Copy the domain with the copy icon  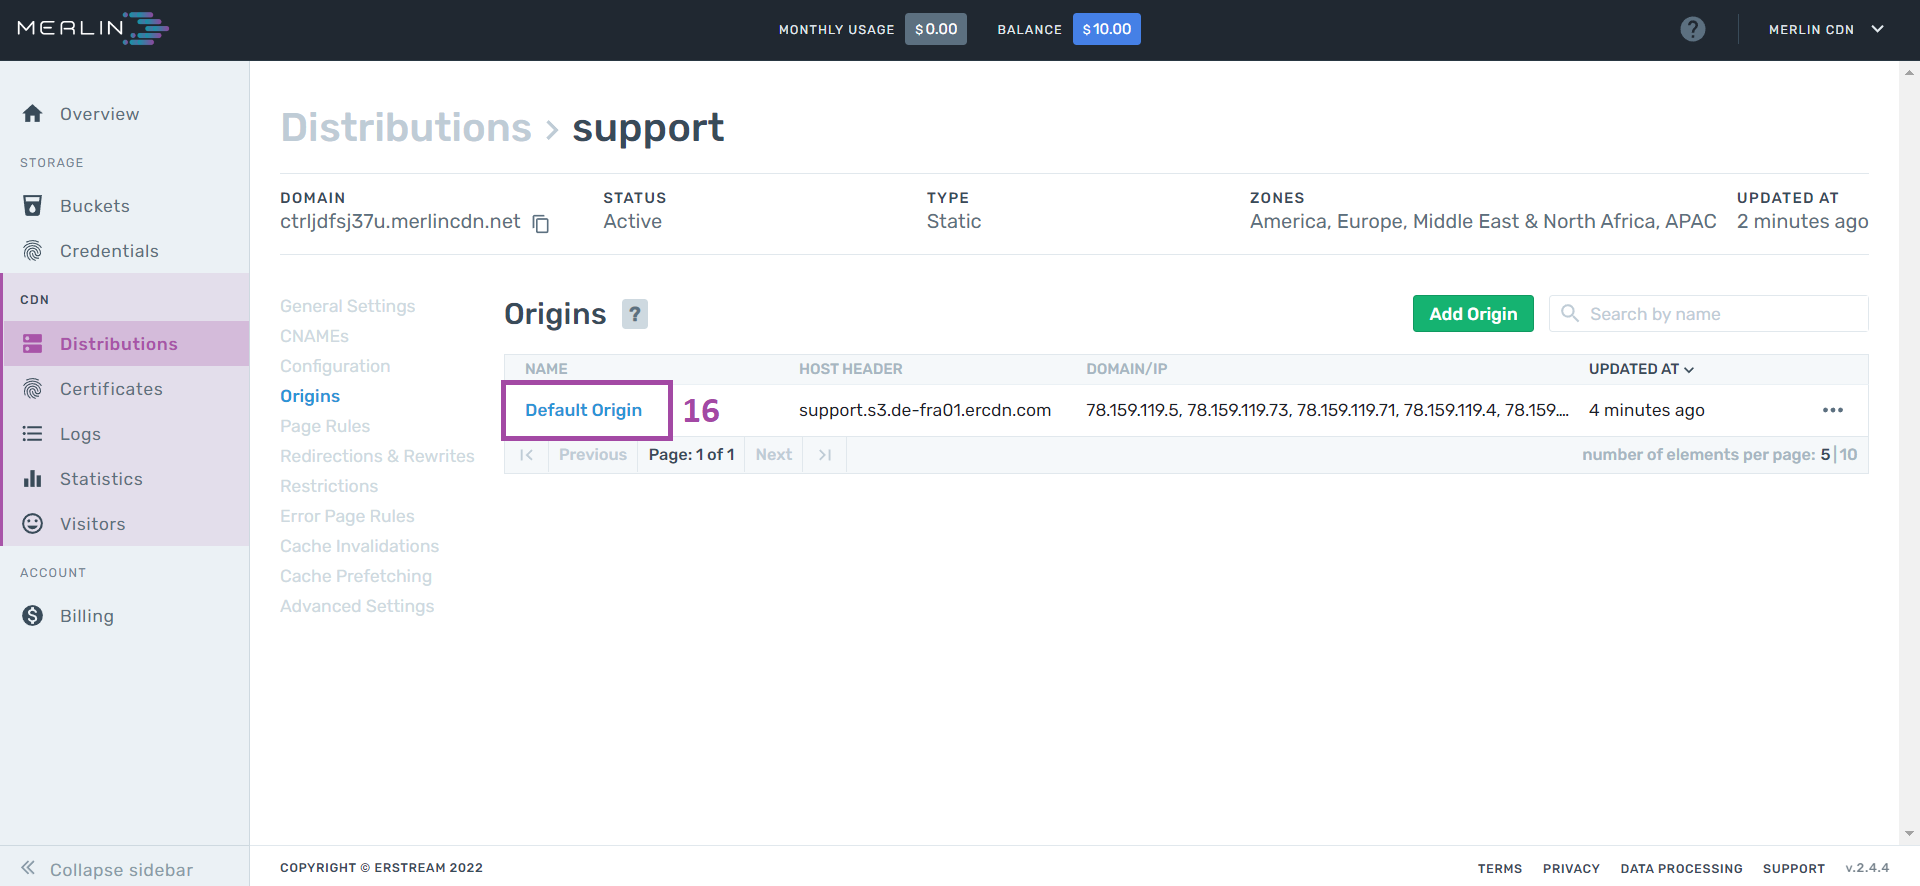coord(541,224)
